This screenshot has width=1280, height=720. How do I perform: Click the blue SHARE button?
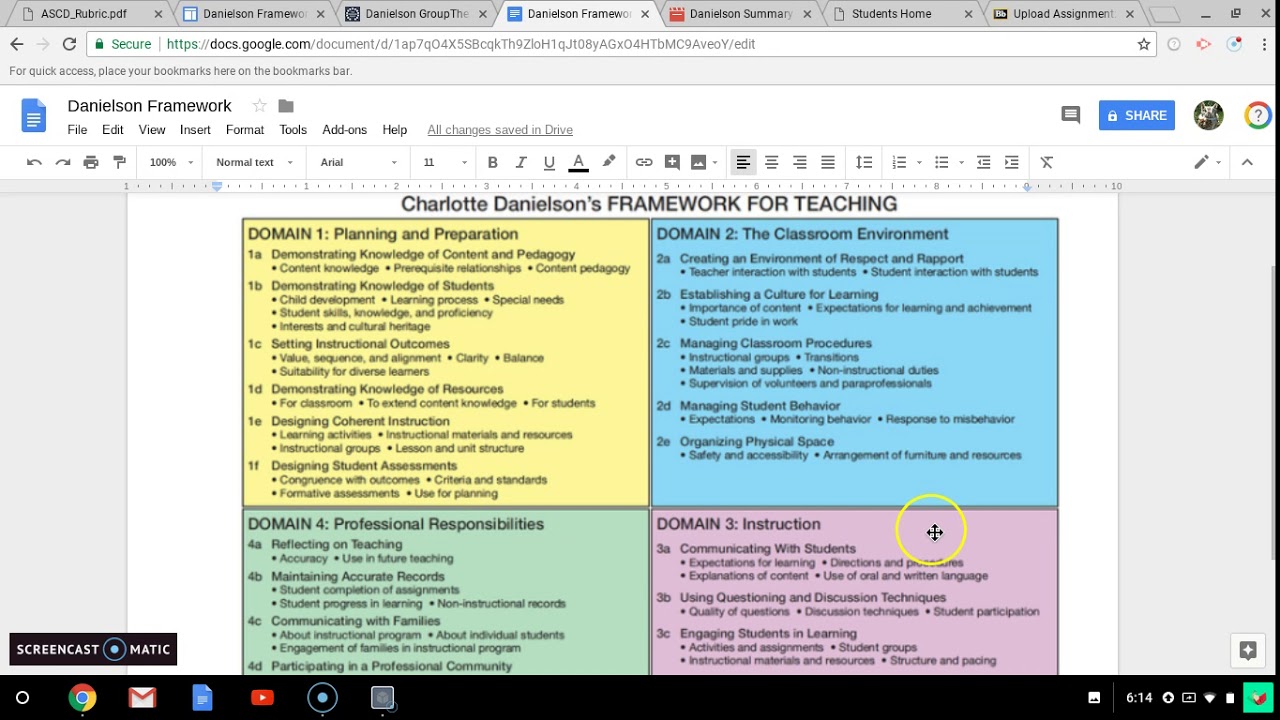[x=1137, y=116]
